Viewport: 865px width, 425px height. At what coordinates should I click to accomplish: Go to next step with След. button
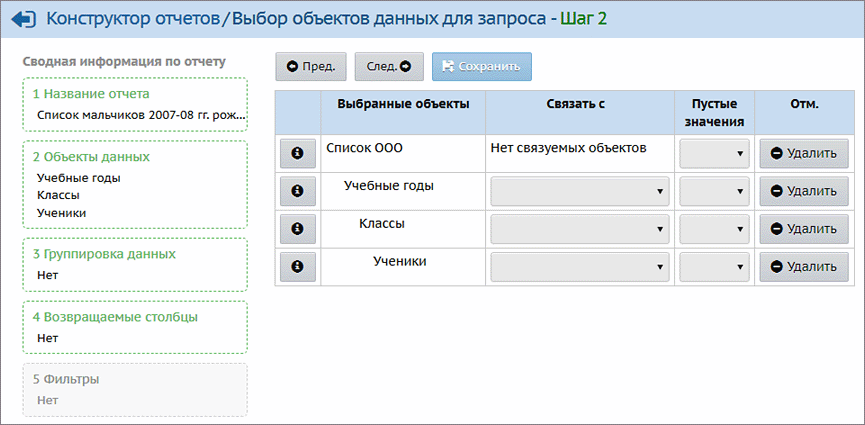[389, 67]
